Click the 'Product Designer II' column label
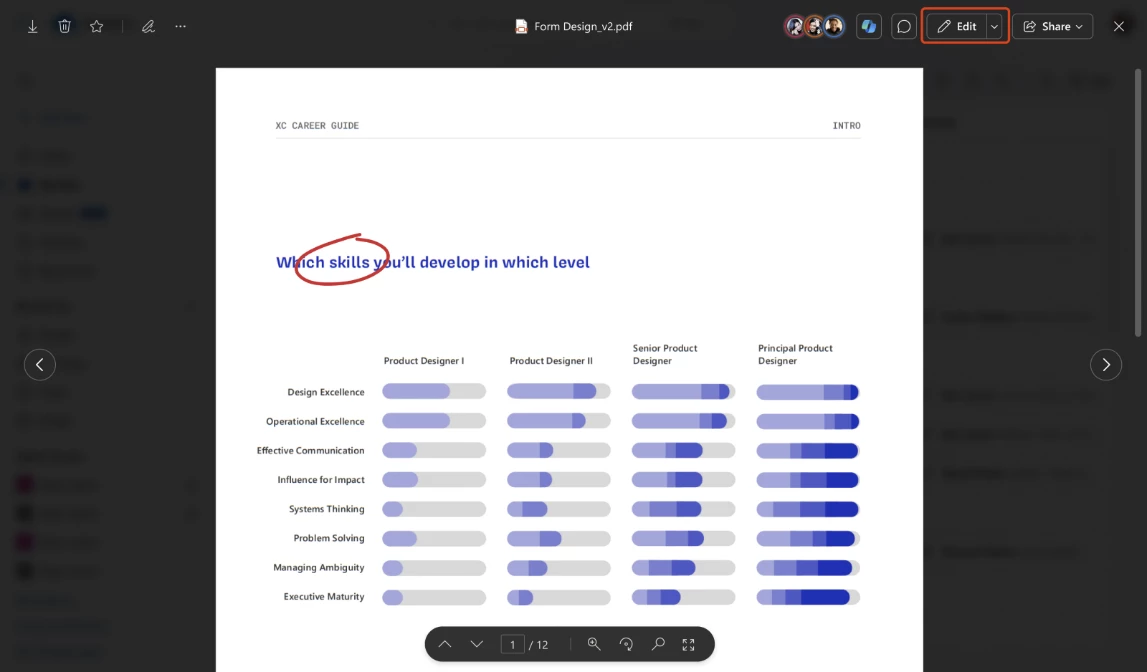This screenshot has width=1147, height=672. (551, 360)
